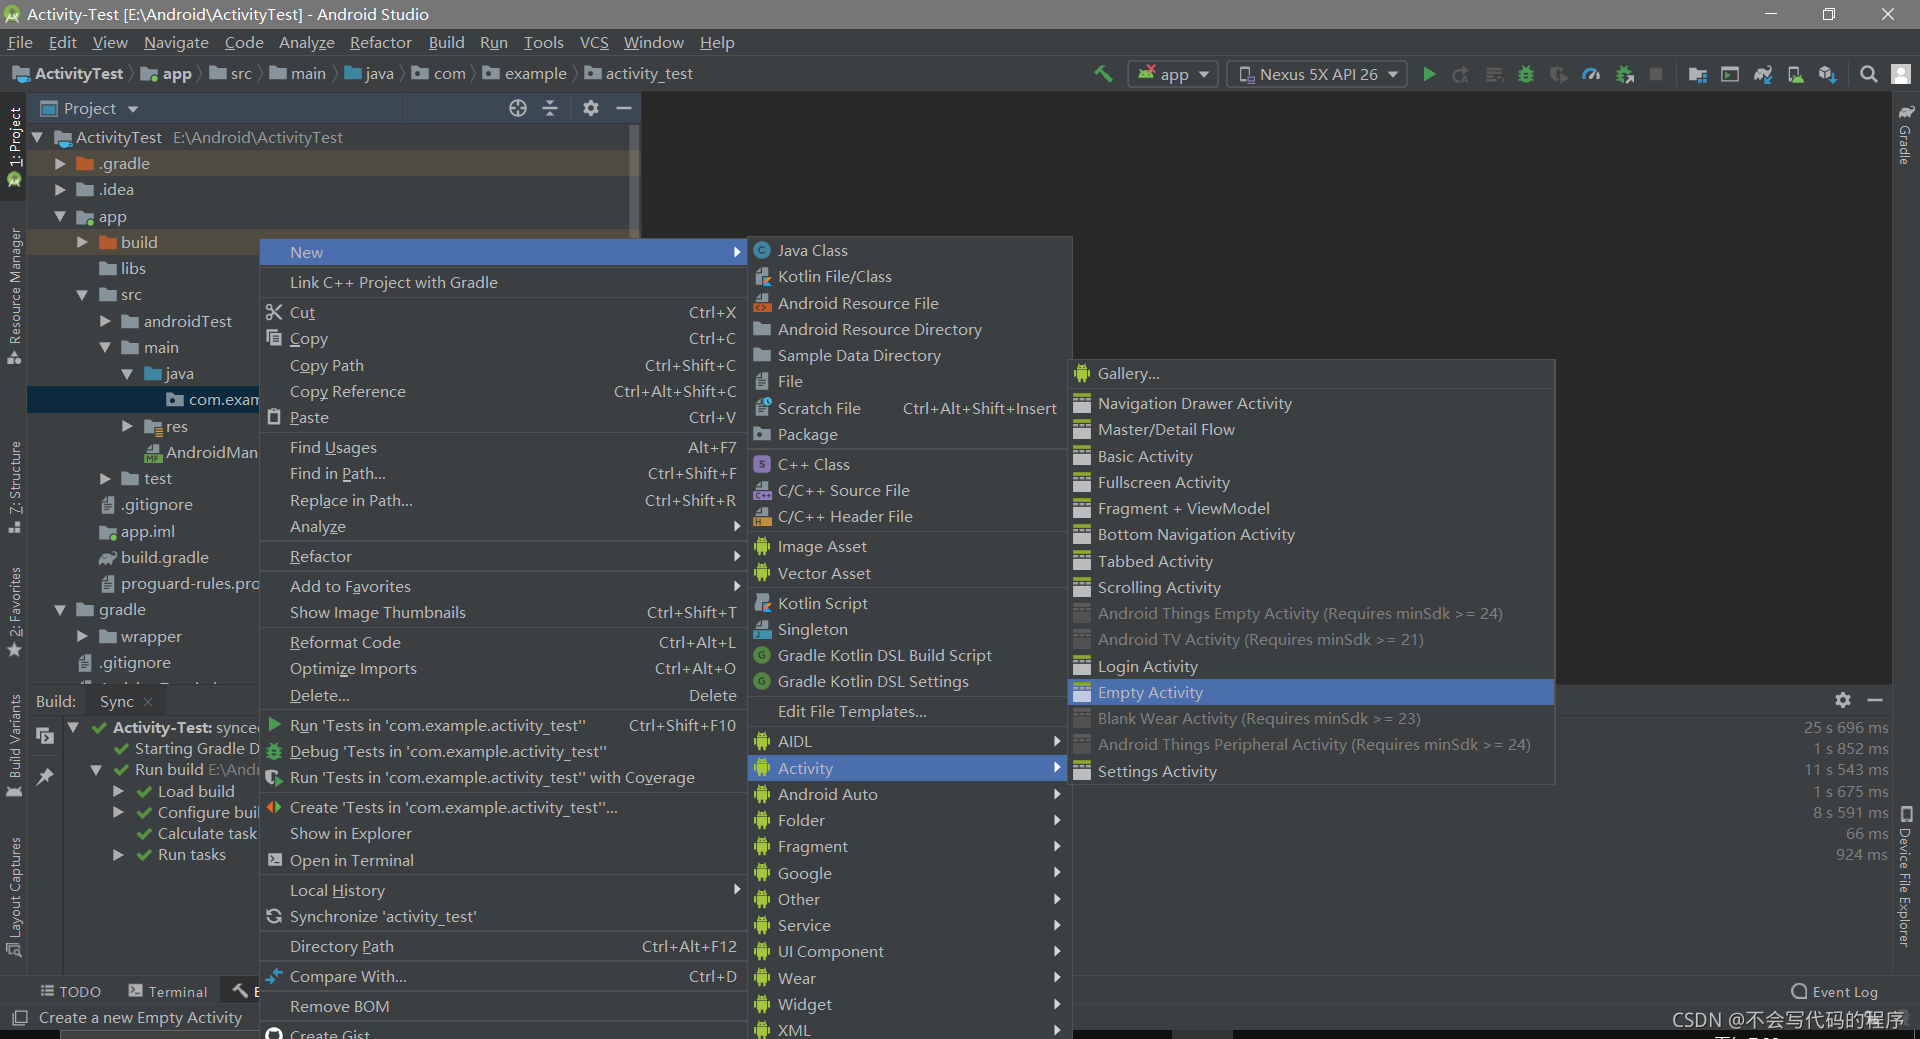This screenshot has height=1039, width=1920.
Task: Open the Terminal tool tab
Action: click(168, 991)
